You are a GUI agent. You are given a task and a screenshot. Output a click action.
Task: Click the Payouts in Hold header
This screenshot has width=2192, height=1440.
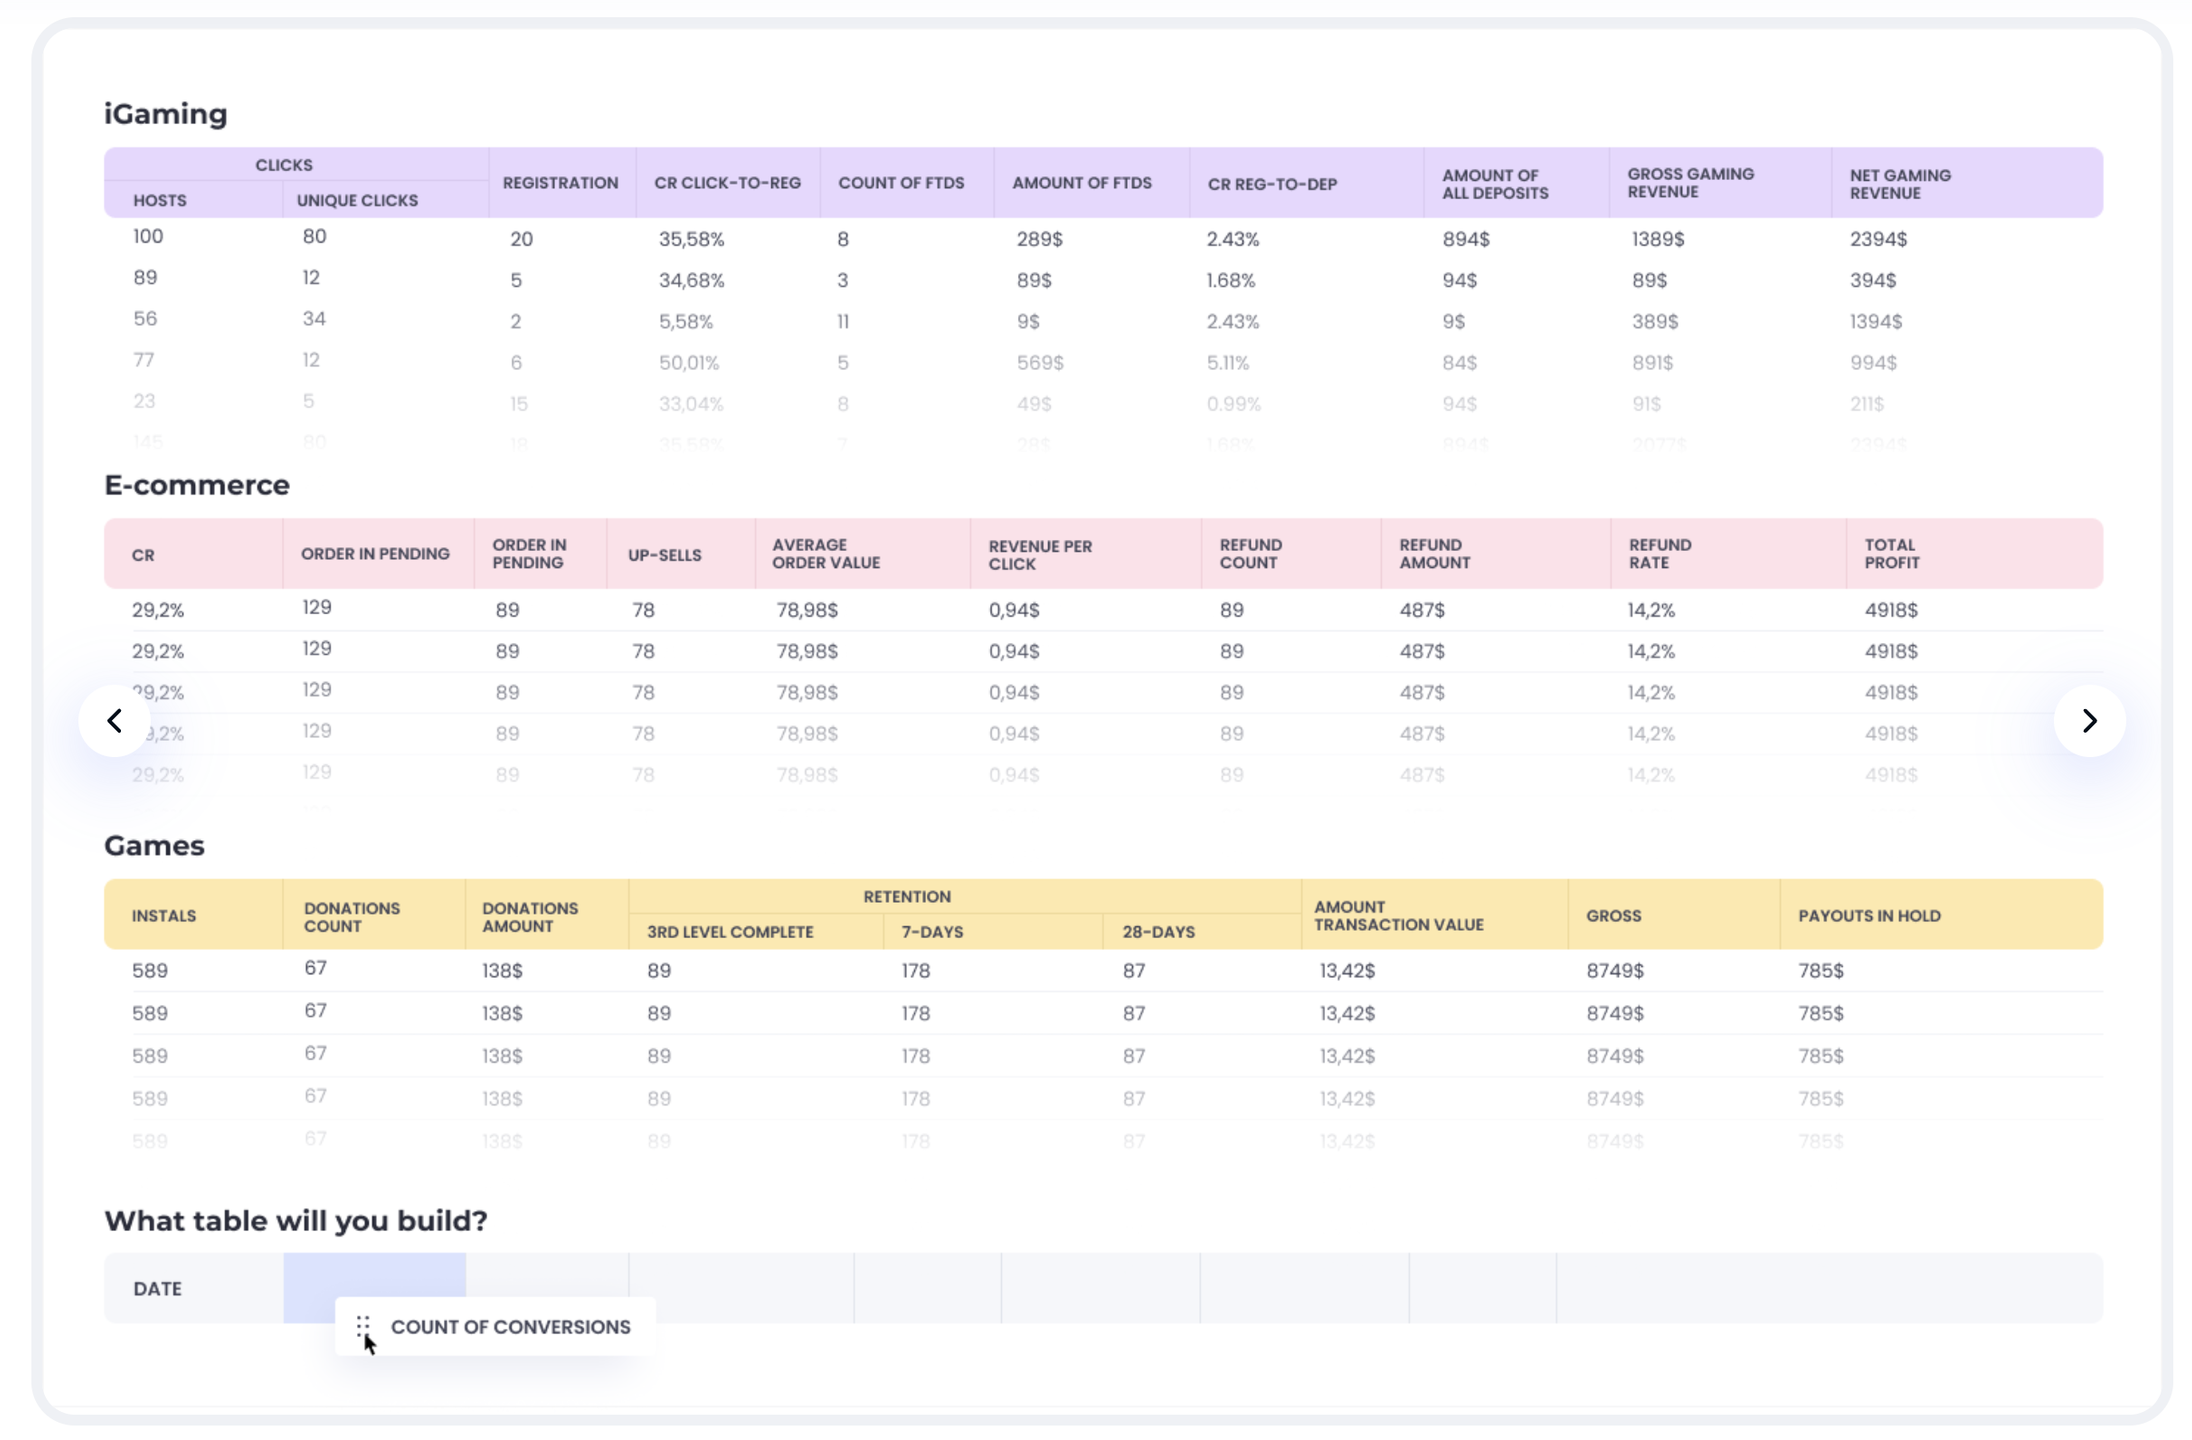tap(1868, 915)
